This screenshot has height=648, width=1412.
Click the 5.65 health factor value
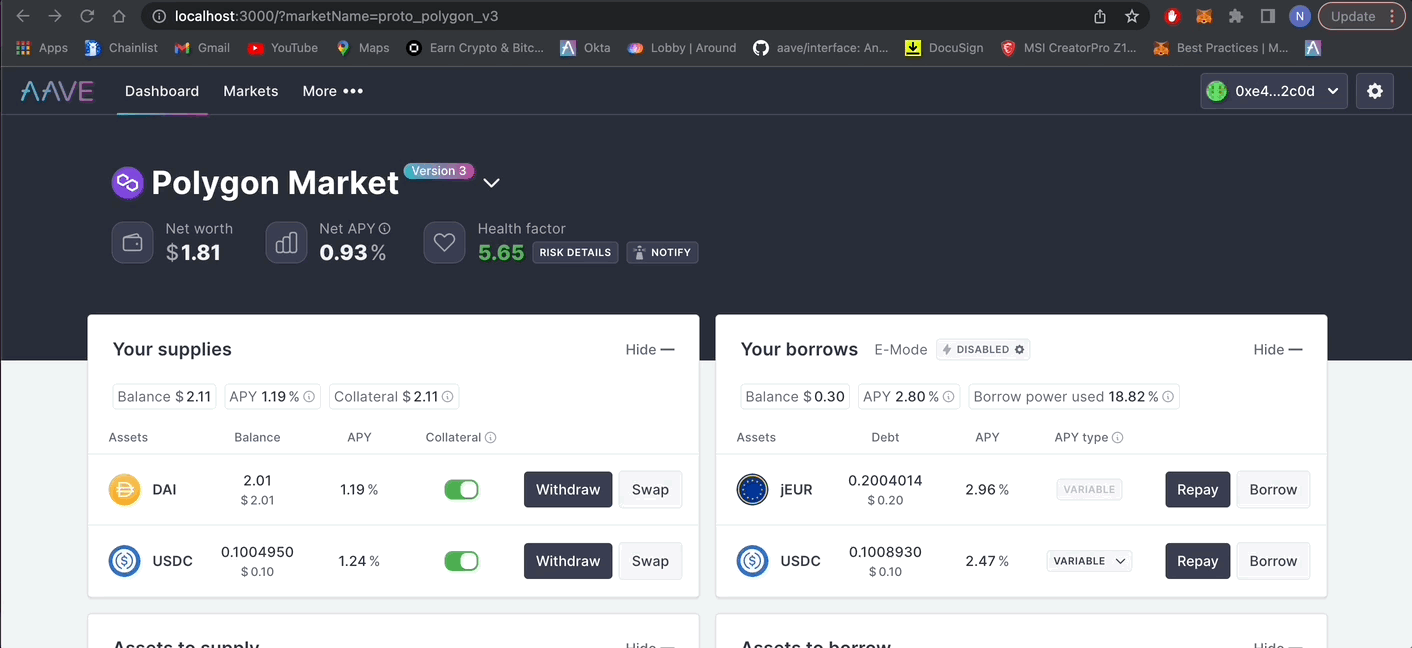click(x=501, y=253)
